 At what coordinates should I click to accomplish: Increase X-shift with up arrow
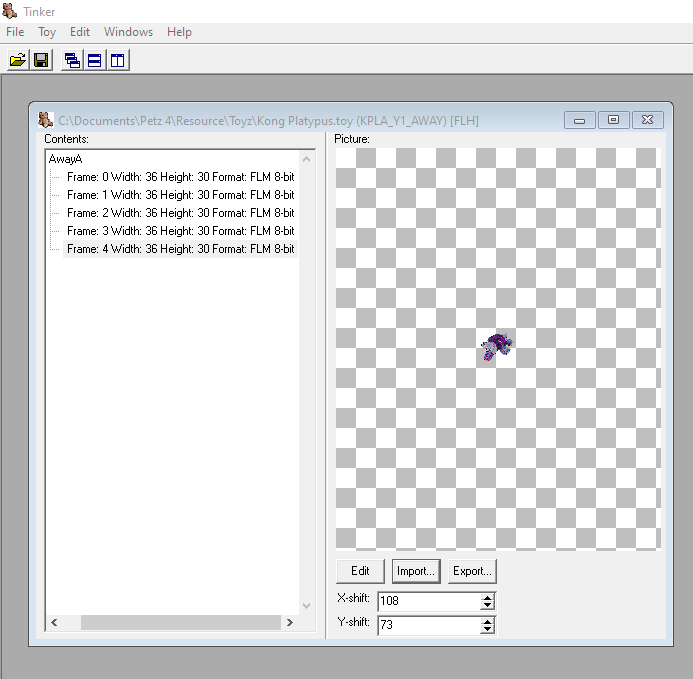[x=487, y=597]
